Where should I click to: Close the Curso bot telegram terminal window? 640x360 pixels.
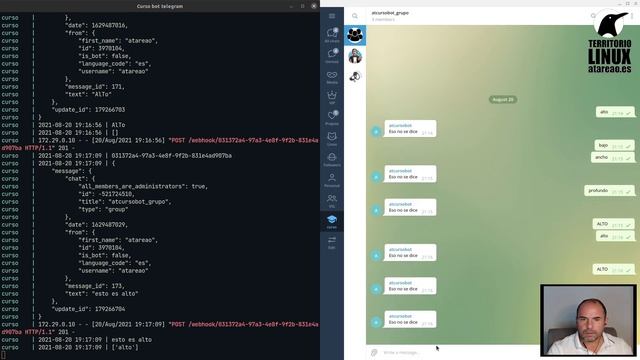(313, 6)
